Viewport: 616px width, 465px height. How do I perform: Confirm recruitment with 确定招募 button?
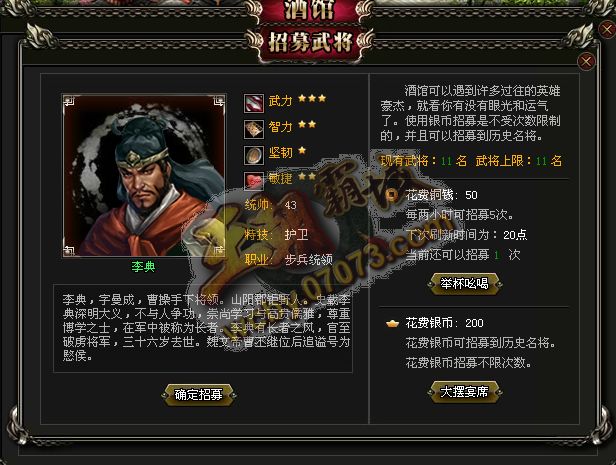tap(199, 395)
